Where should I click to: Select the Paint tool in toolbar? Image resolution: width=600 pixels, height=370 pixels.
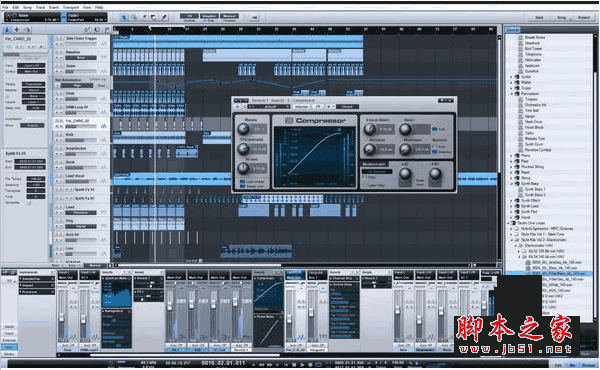click(164, 17)
